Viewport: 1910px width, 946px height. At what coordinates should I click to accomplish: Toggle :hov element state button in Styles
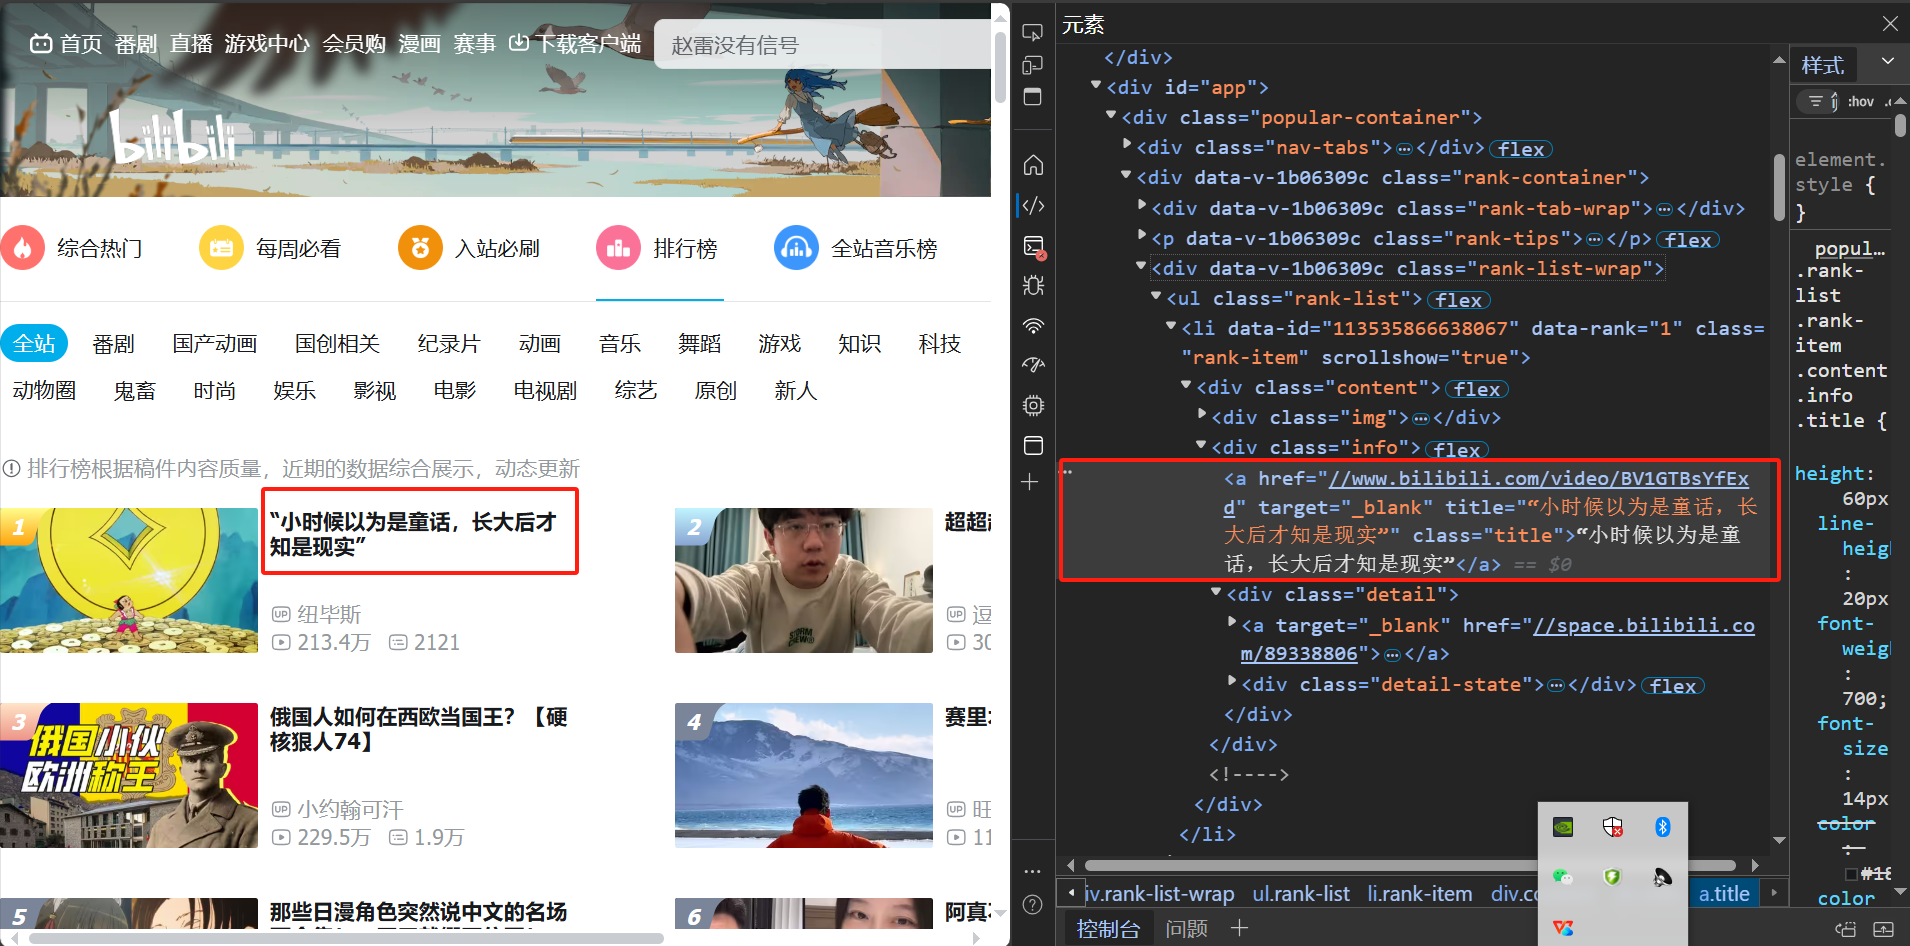click(x=1861, y=101)
